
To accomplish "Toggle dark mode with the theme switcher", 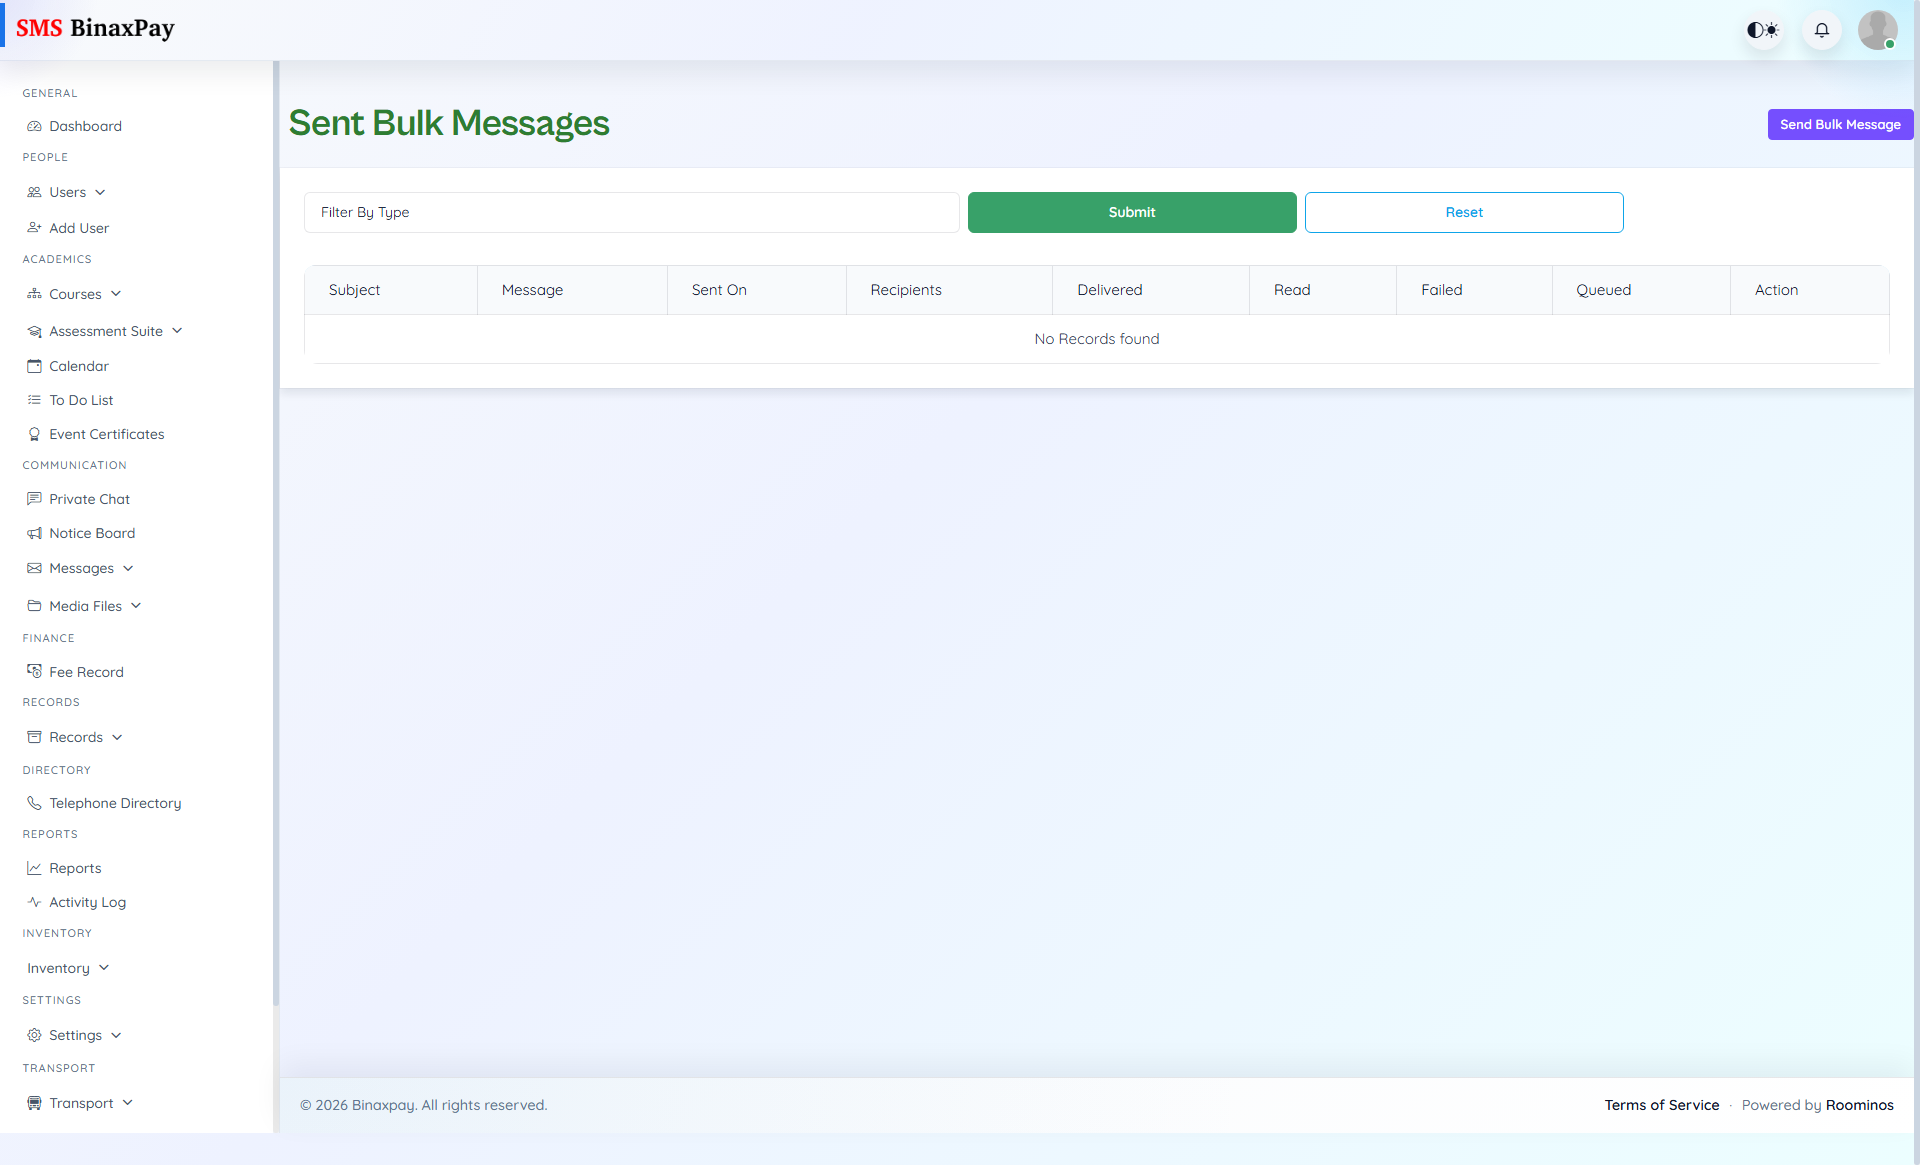I will pos(1762,30).
